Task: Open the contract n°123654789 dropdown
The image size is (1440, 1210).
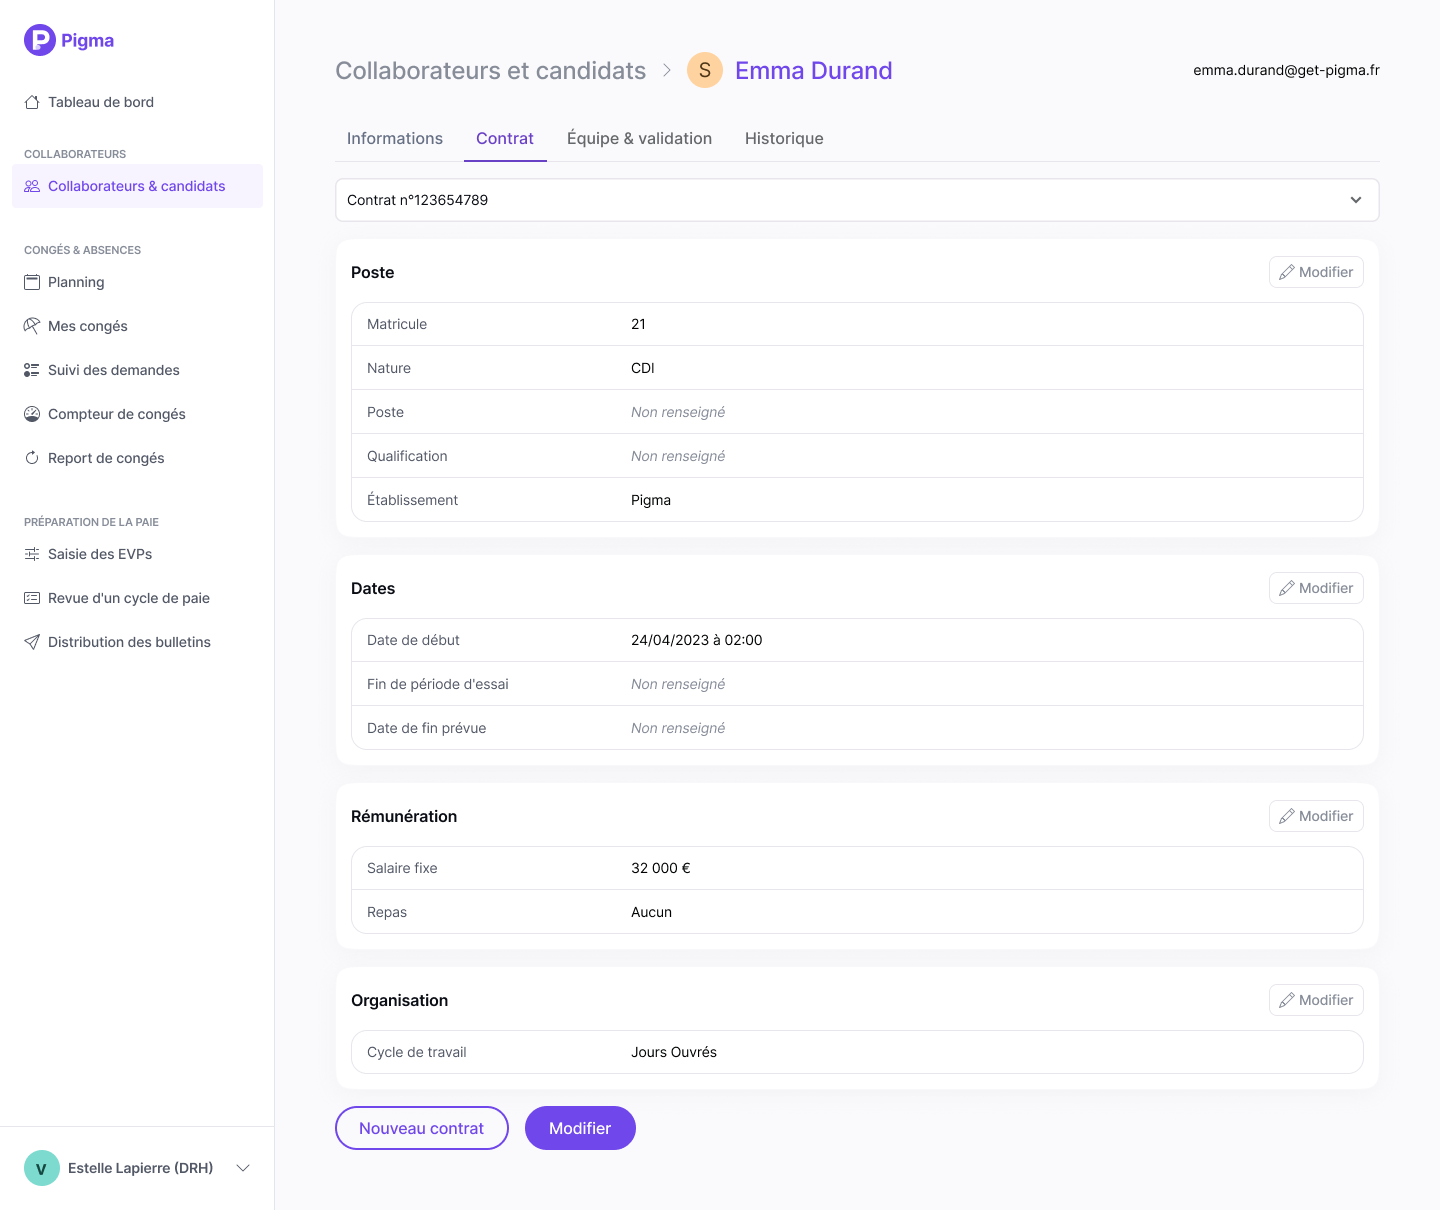Action: click(857, 200)
